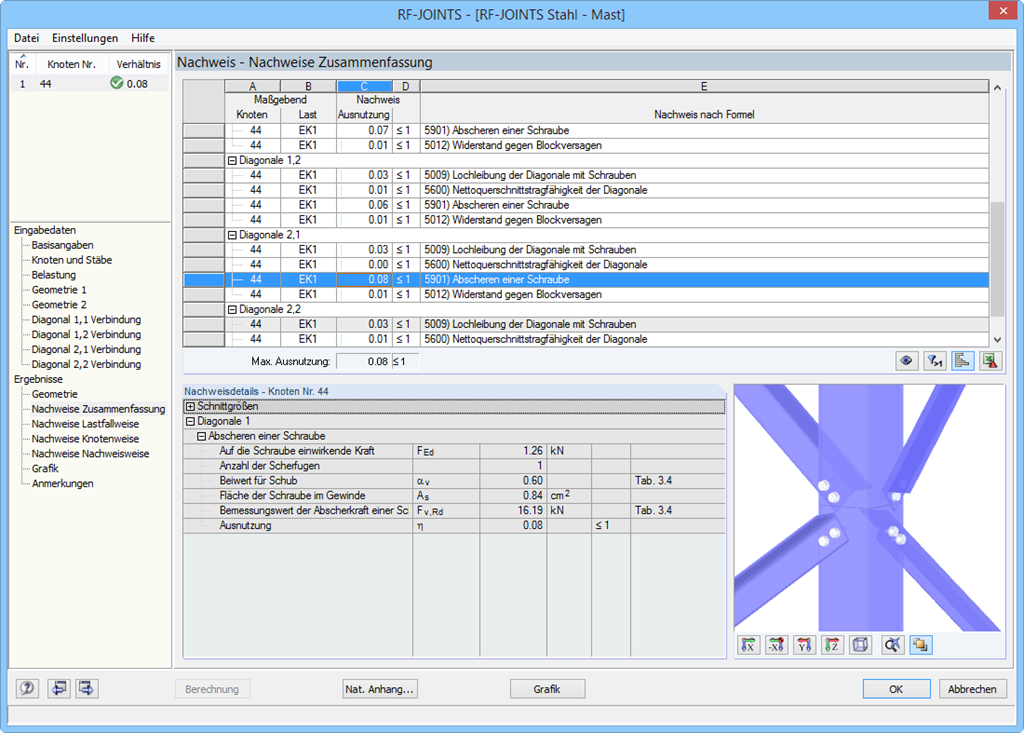
Task: Click the Berechnung button
Action: pyautogui.click(x=212, y=689)
